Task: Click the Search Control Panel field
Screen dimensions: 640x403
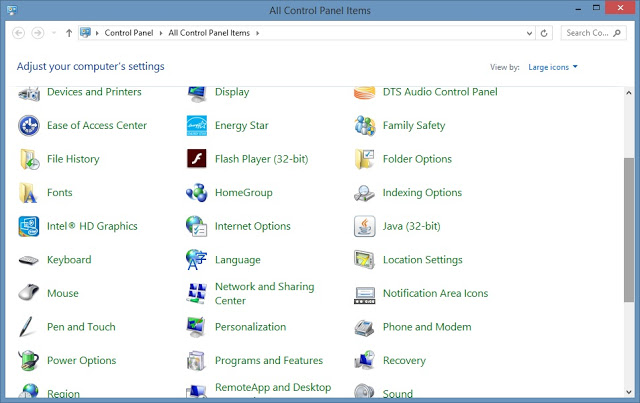Action: point(588,33)
